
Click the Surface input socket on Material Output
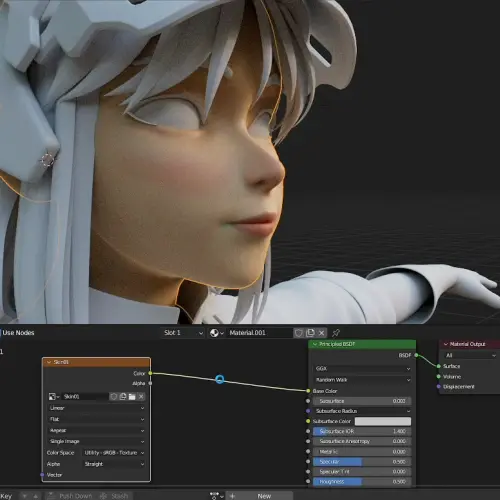[x=439, y=366]
